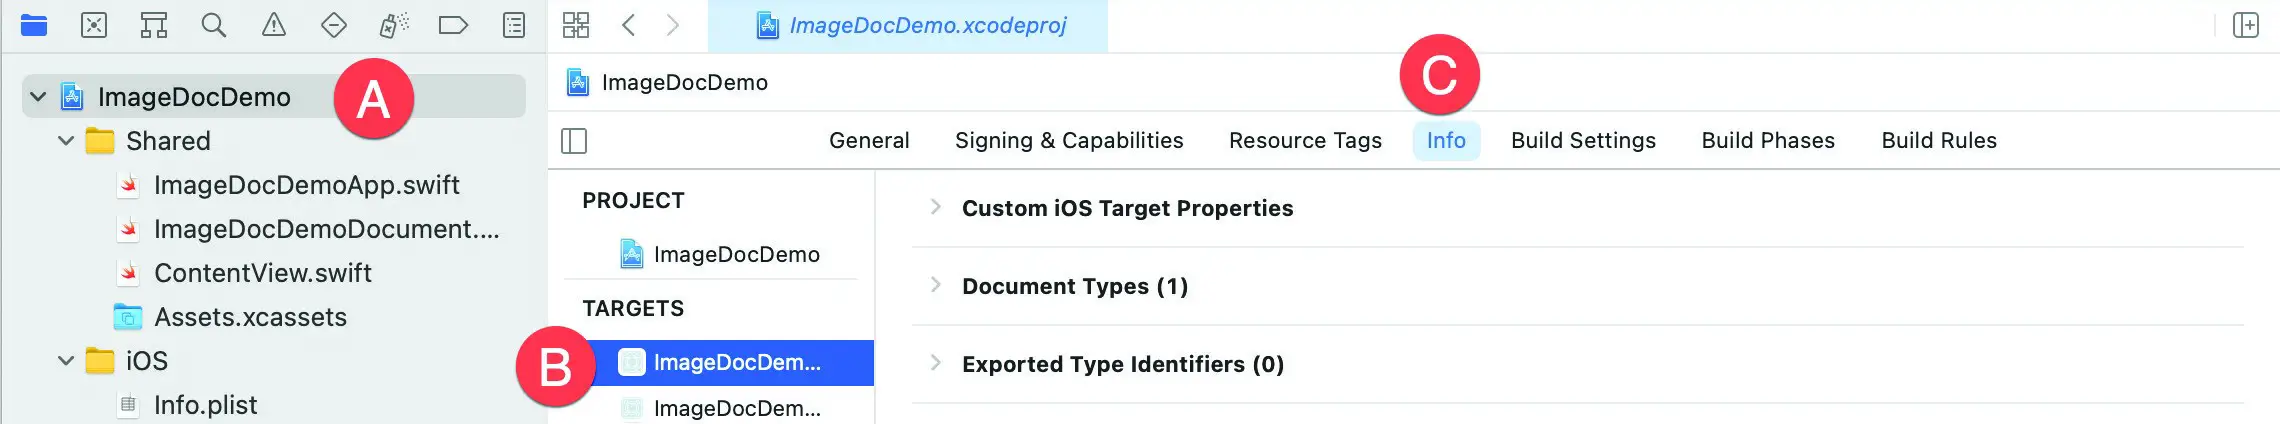This screenshot has height=424, width=2280.
Task: Show the Breakpoint navigator
Action: pyautogui.click(x=453, y=25)
